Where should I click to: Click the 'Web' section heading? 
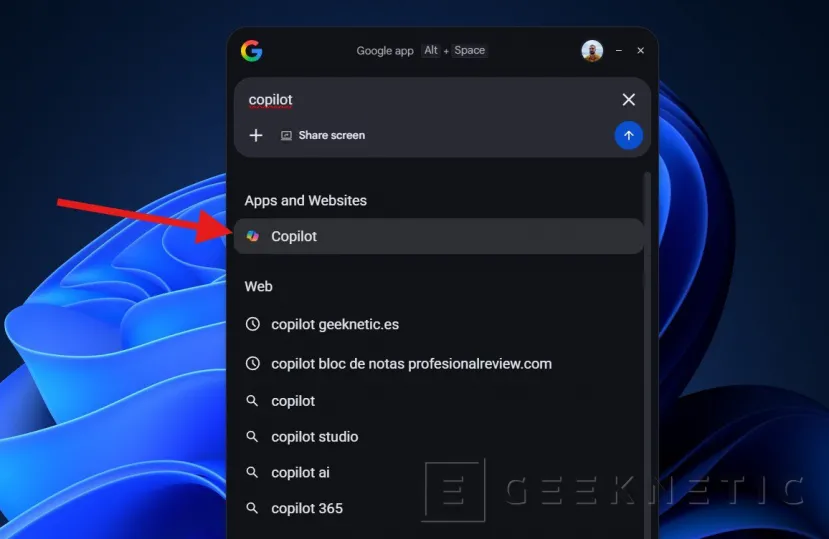pos(259,287)
